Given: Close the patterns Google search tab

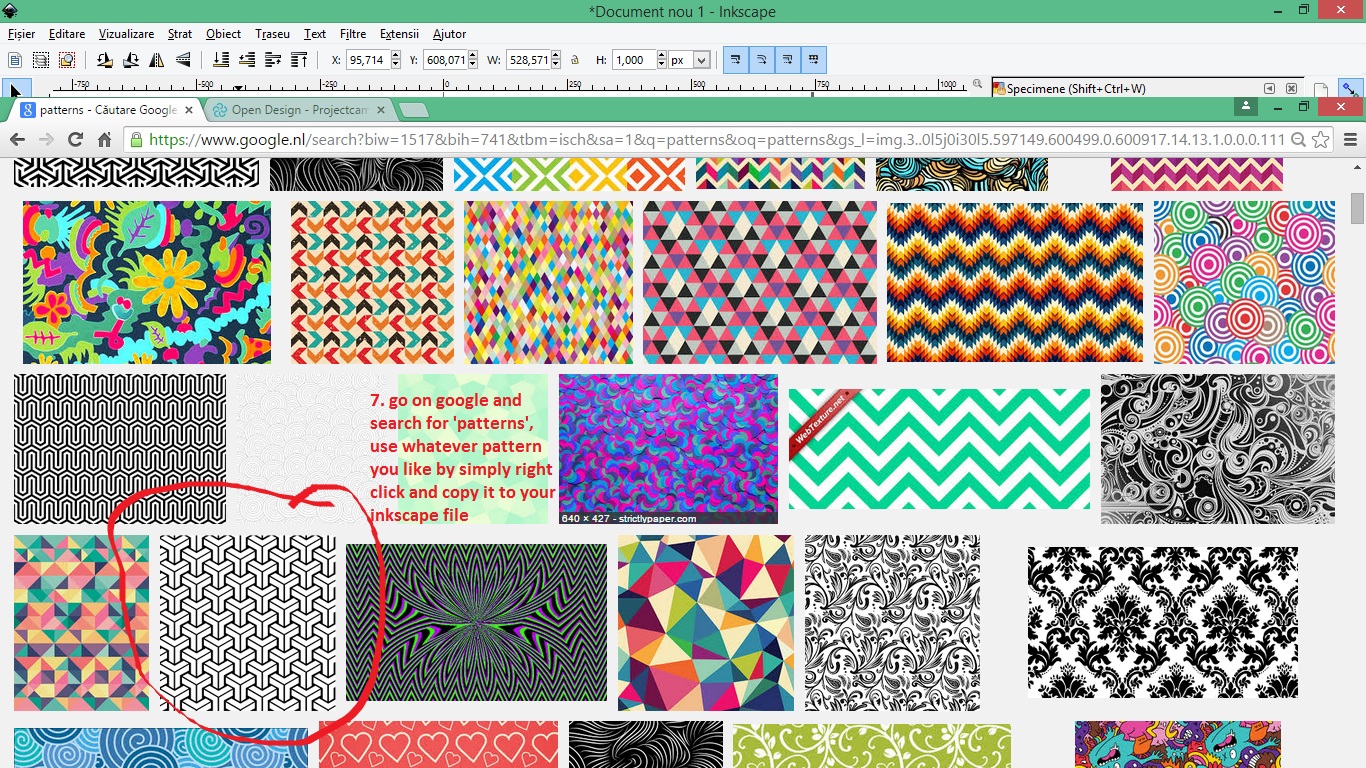Looking at the screenshot, I should [x=187, y=110].
